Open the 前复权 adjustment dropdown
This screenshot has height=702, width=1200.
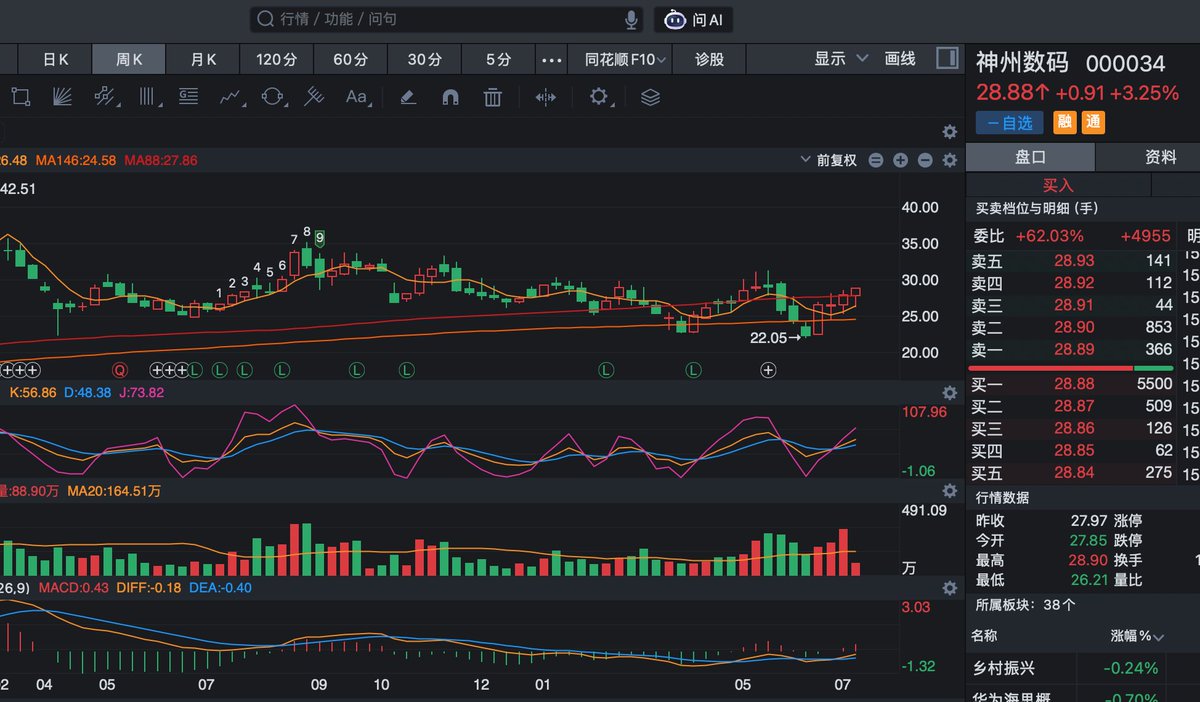pos(830,160)
